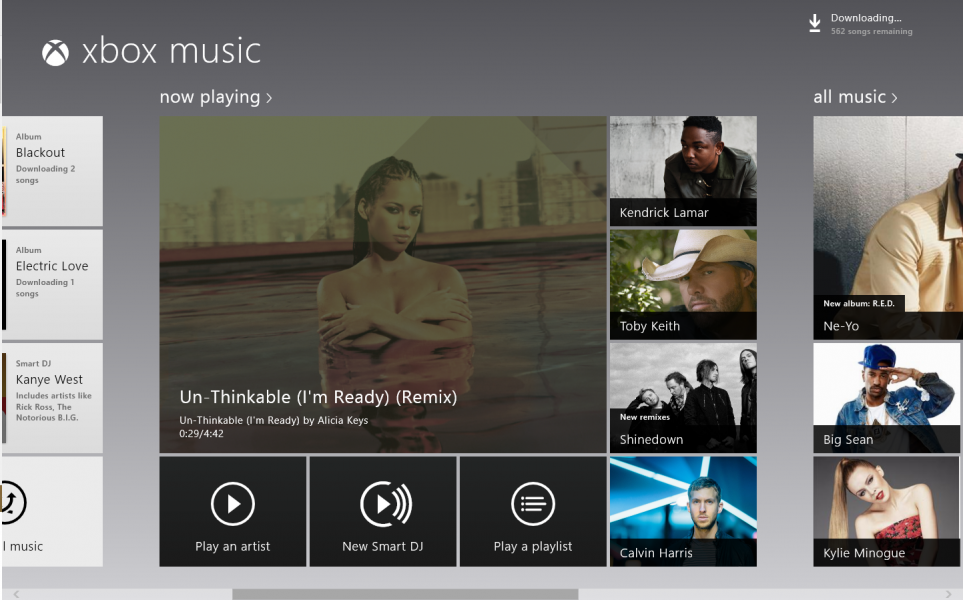Expand the now playing section chevron
The width and height of the screenshot is (963, 600).
click(269, 98)
